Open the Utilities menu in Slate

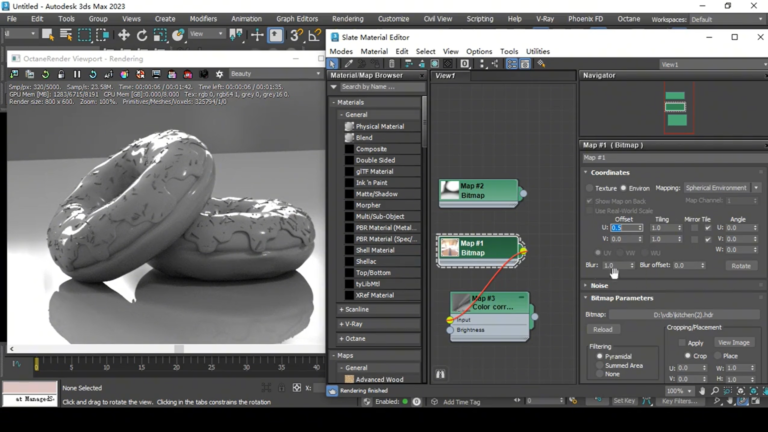(538, 51)
